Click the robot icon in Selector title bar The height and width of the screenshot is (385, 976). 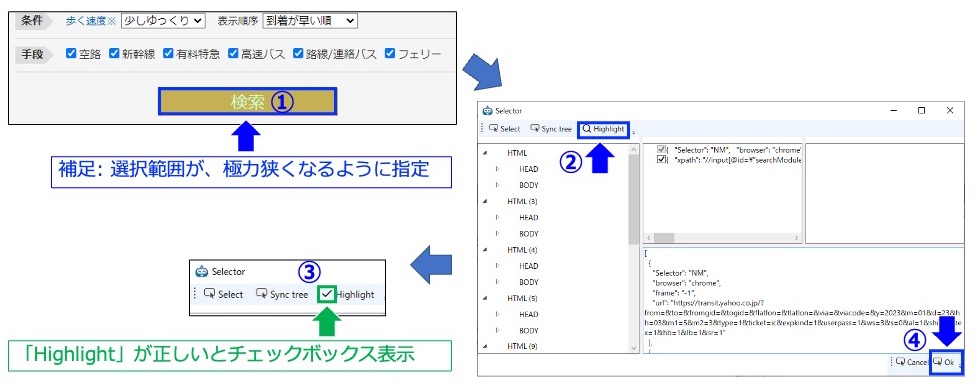487,111
